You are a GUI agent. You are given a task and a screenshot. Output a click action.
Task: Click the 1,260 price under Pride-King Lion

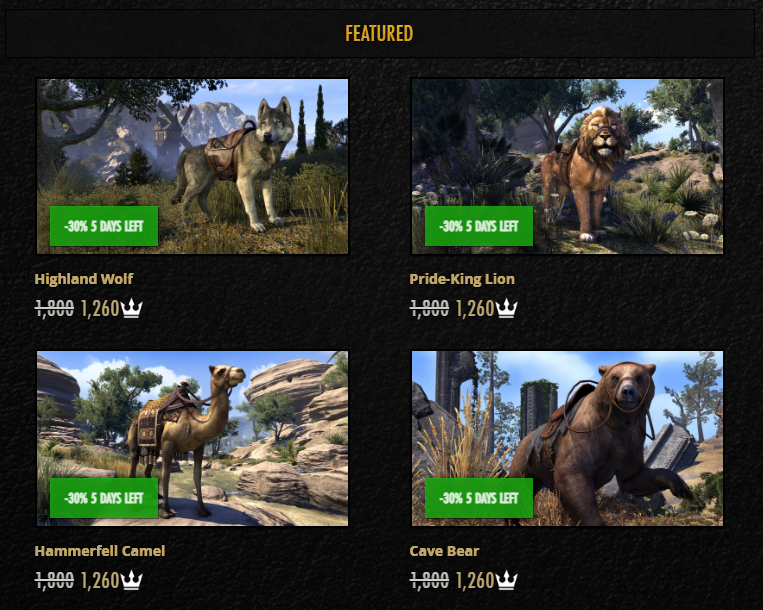pyautogui.click(x=475, y=308)
